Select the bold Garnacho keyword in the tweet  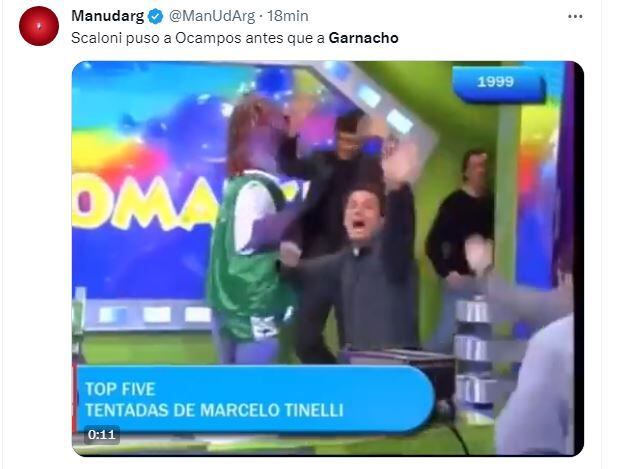(363, 38)
